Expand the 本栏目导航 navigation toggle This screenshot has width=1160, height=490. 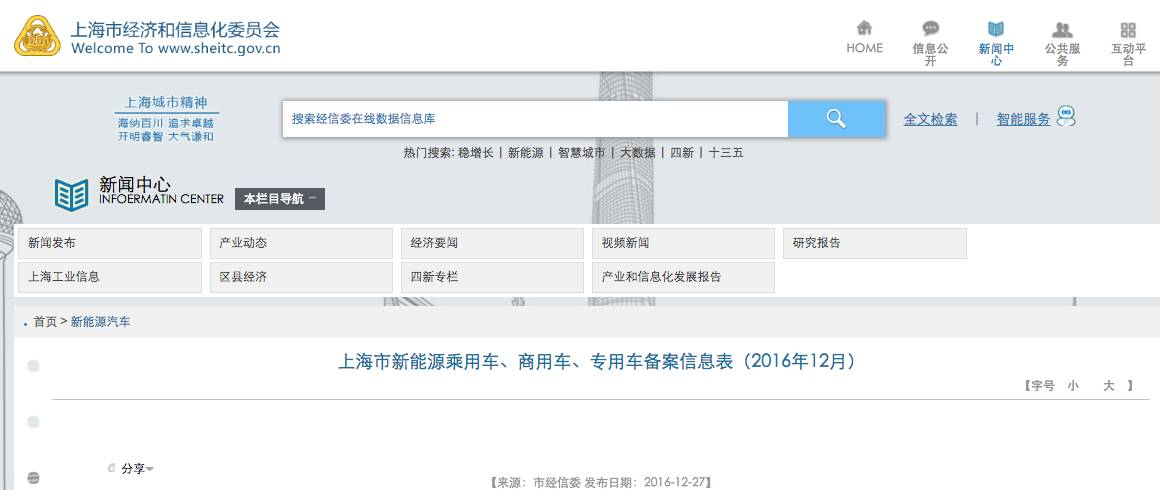(280, 198)
